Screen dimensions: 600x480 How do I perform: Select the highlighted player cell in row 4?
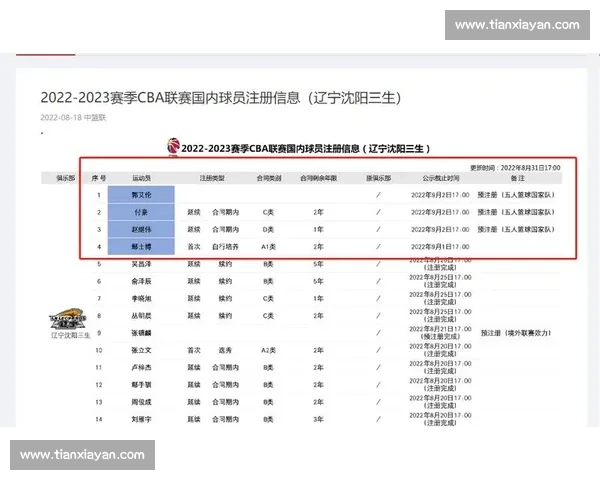(141, 246)
